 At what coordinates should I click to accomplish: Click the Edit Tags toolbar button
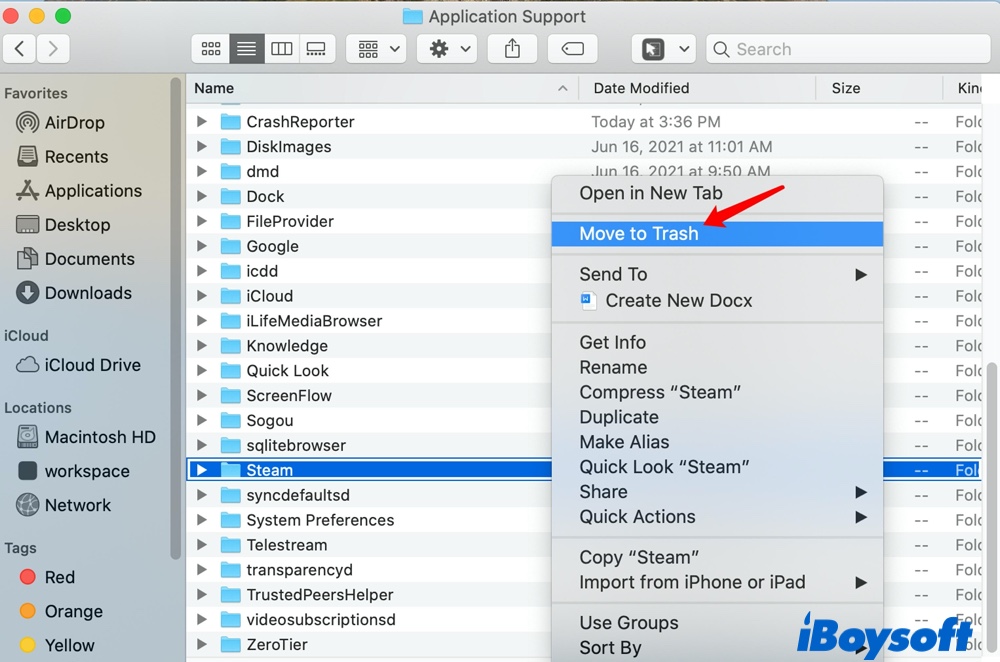572,48
